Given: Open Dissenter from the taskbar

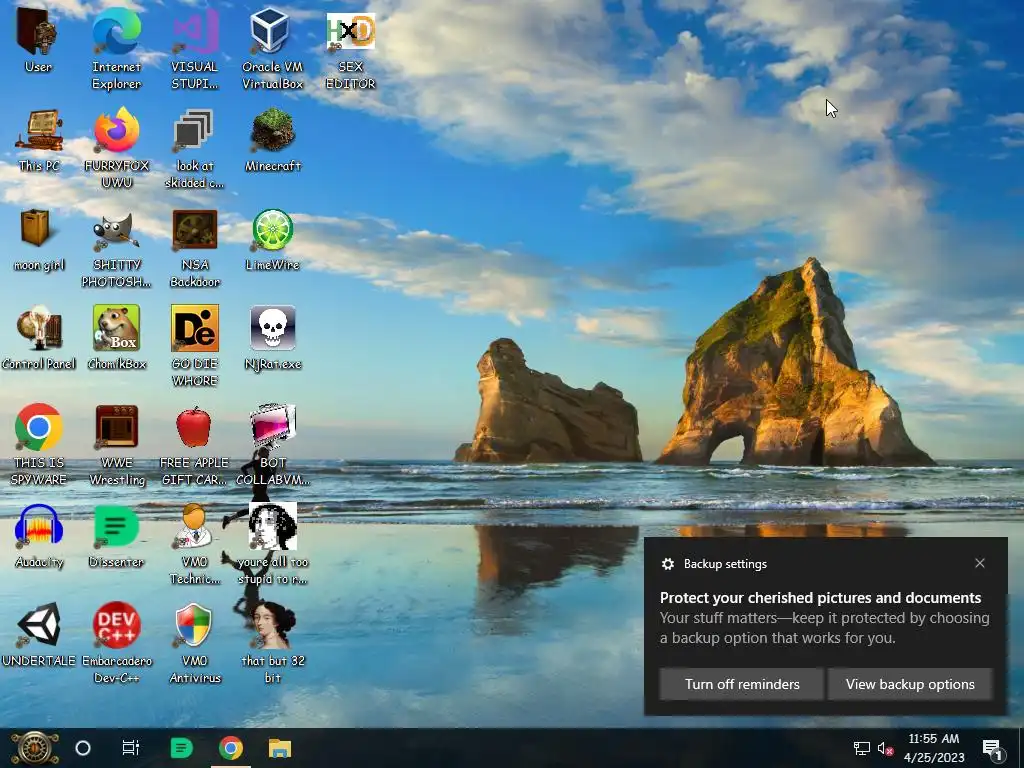Looking at the screenshot, I should coord(181,748).
